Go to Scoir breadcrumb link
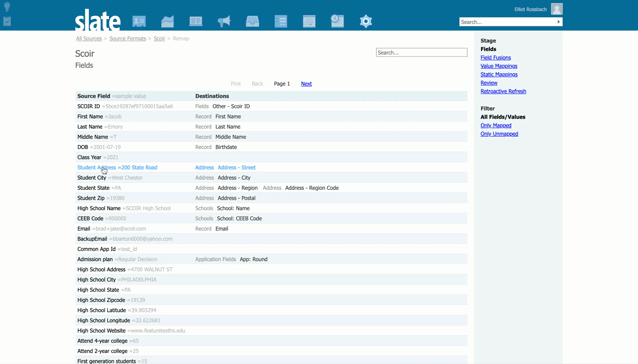Screen dimensions: 638x364 [x=160, y=39]
